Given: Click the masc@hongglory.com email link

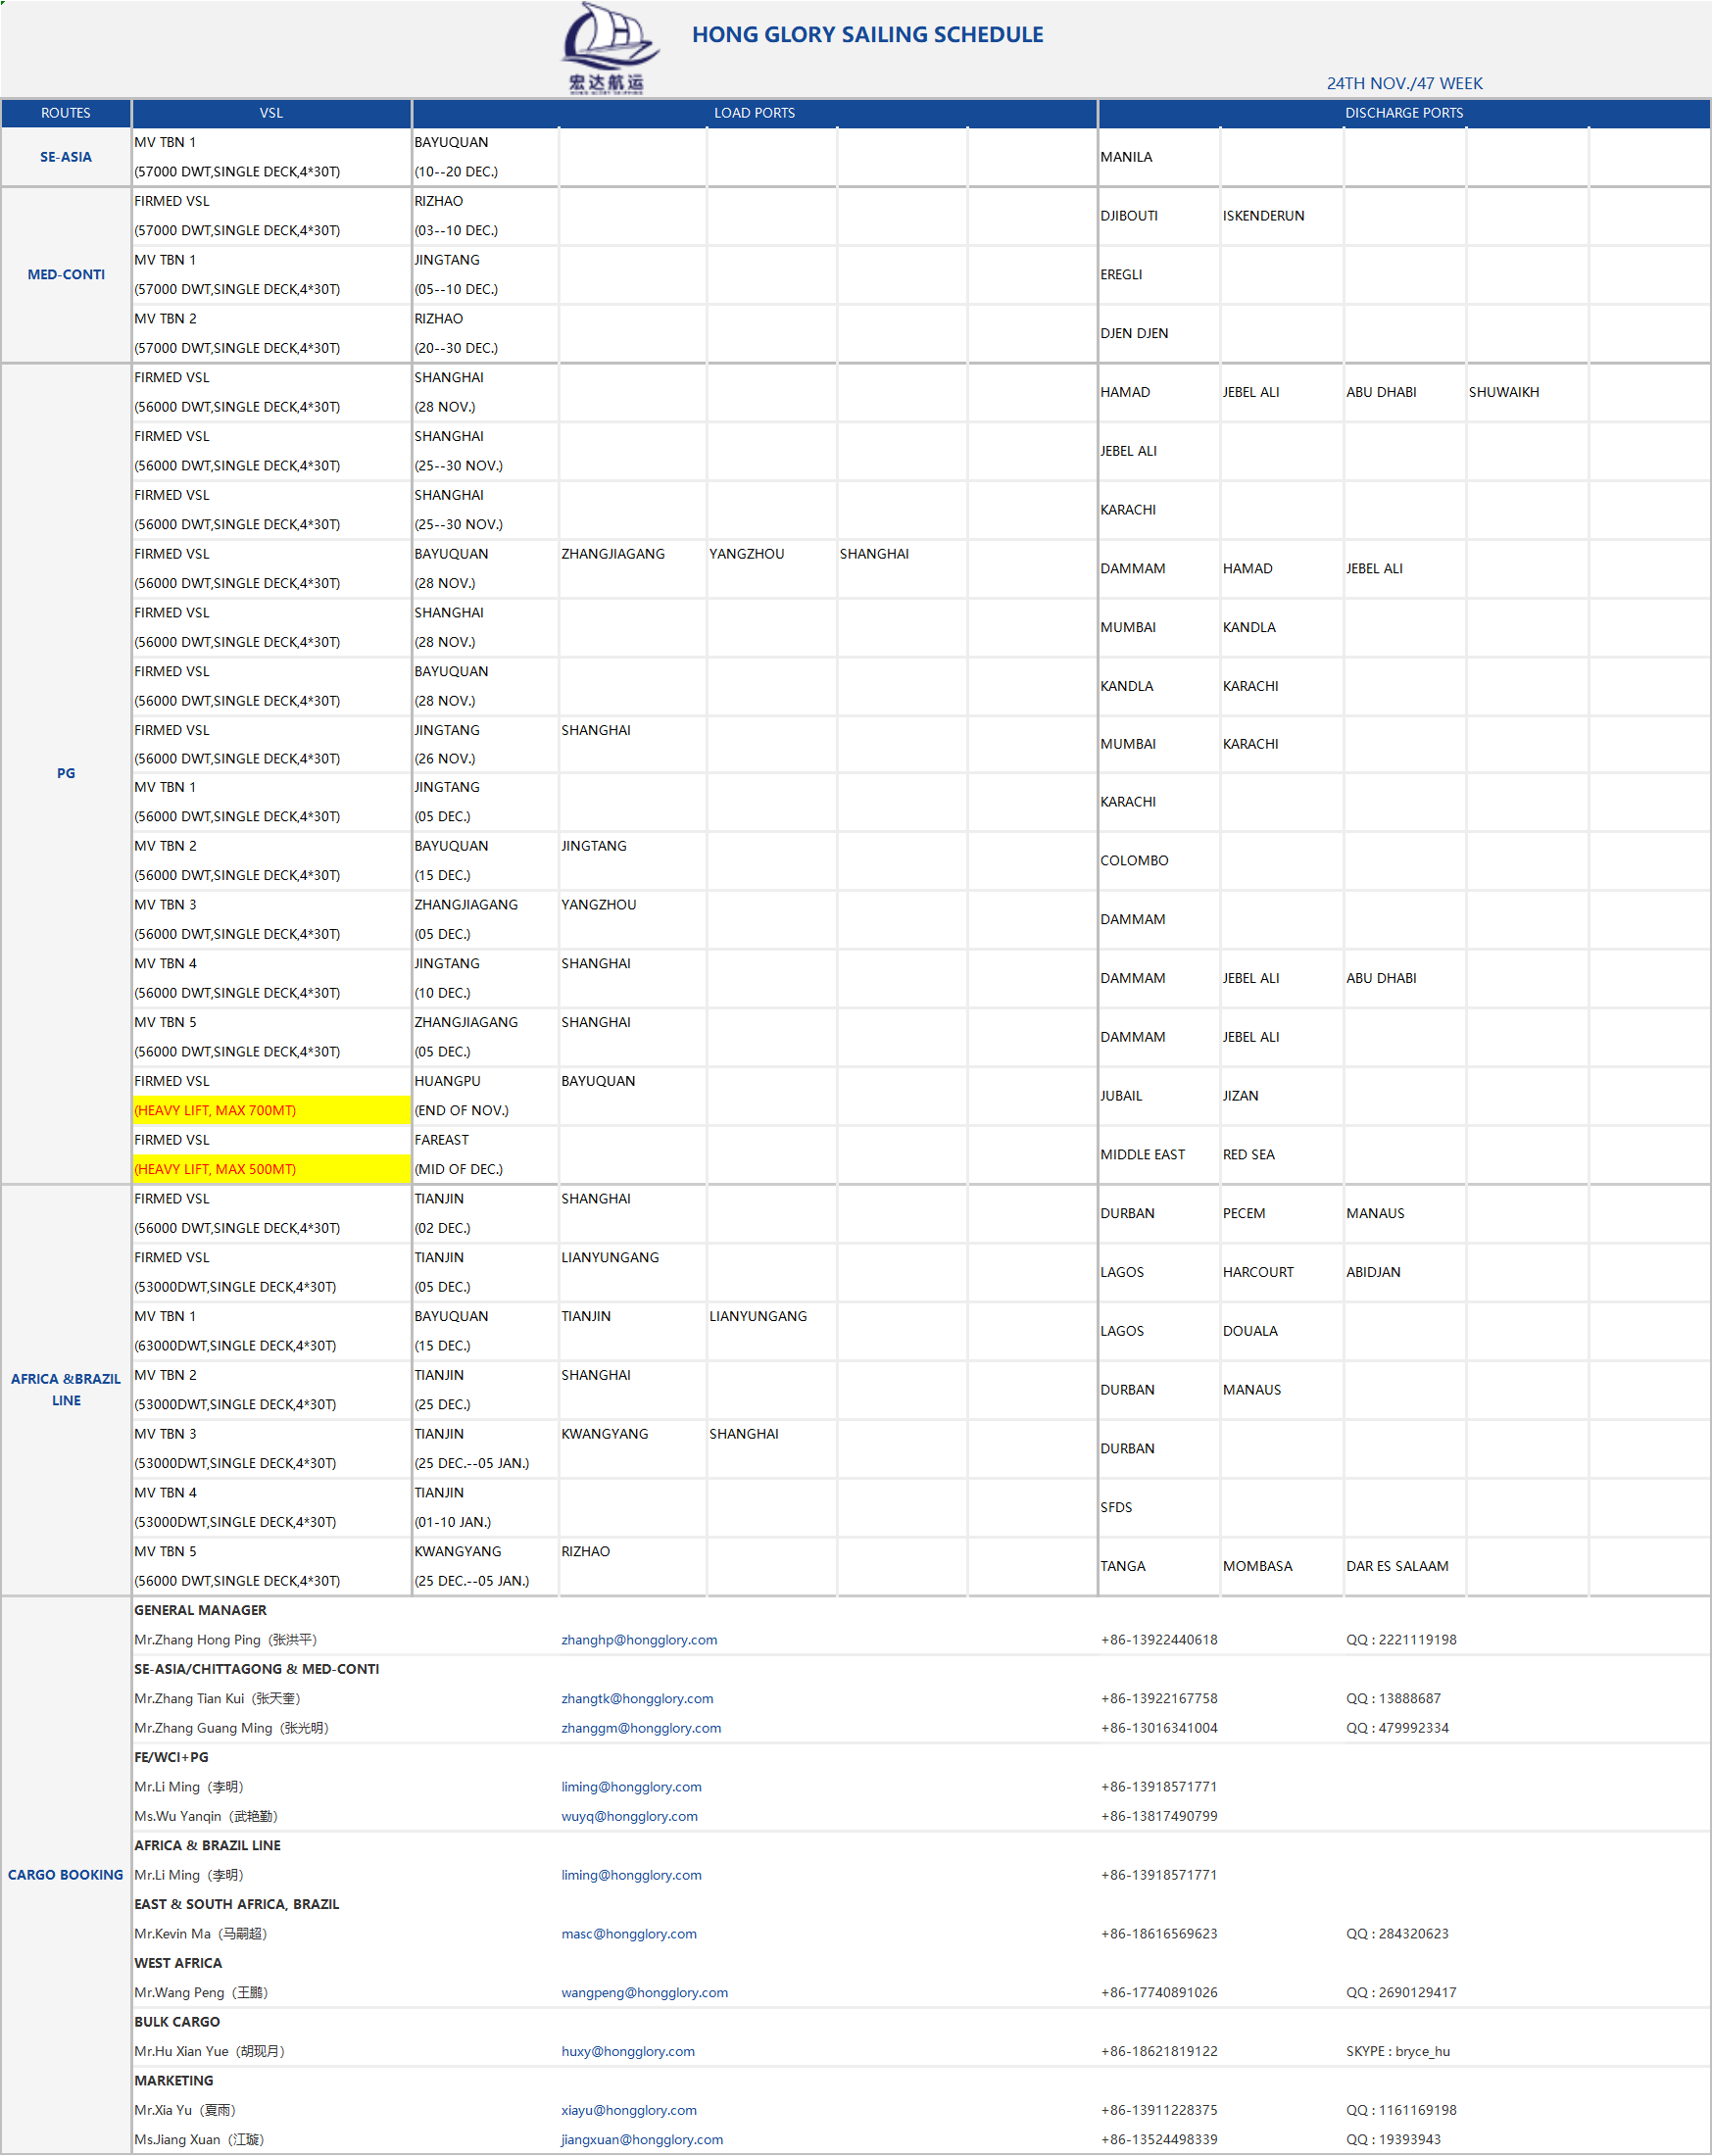Looking at the screenshot, I should (x=629, y=1933).
